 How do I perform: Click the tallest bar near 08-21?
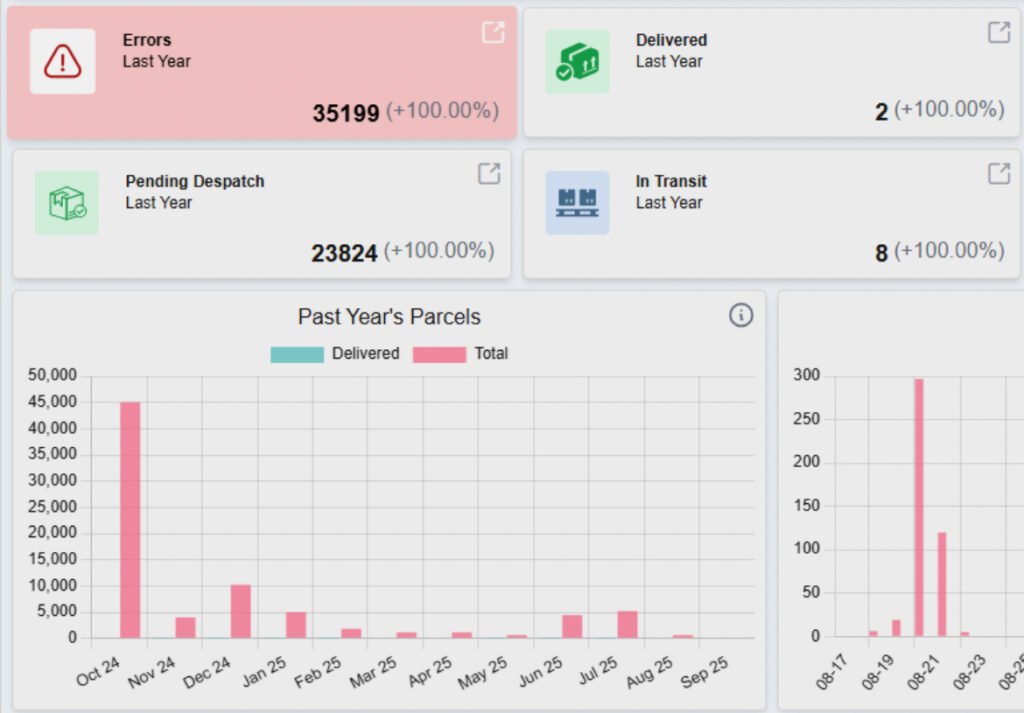918,507
